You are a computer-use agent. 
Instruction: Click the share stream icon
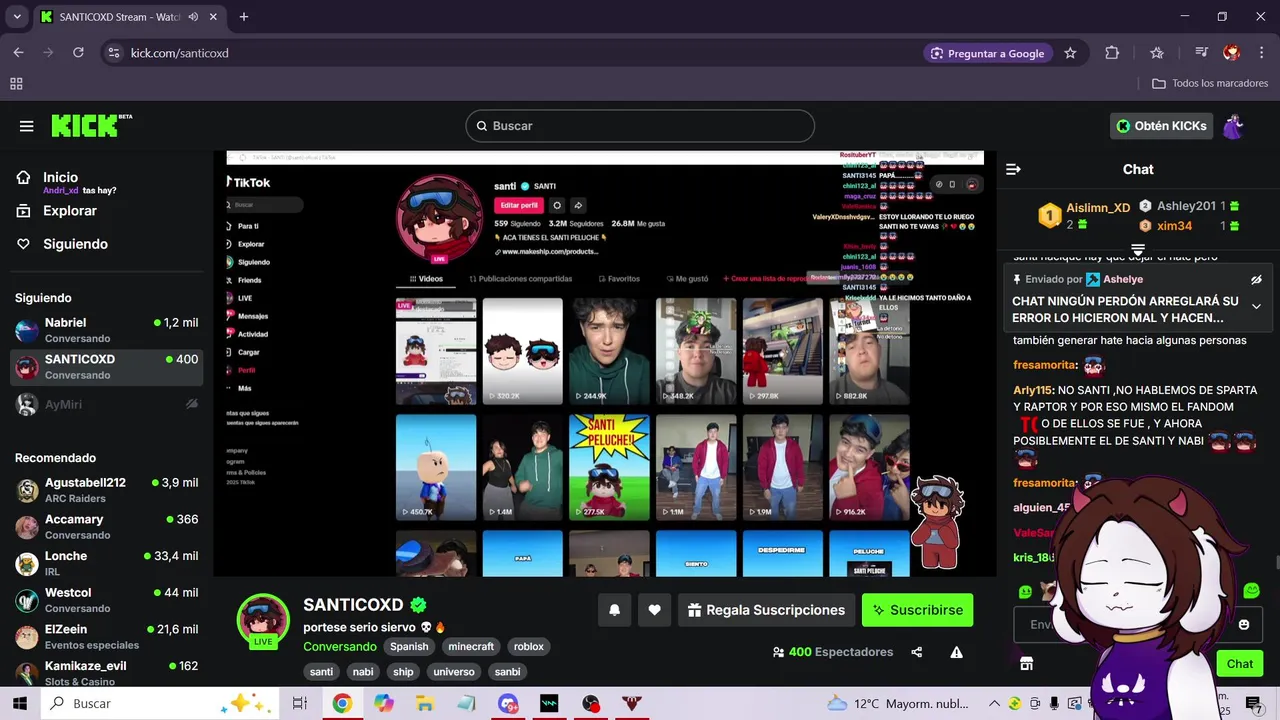(x=917, y=652)
